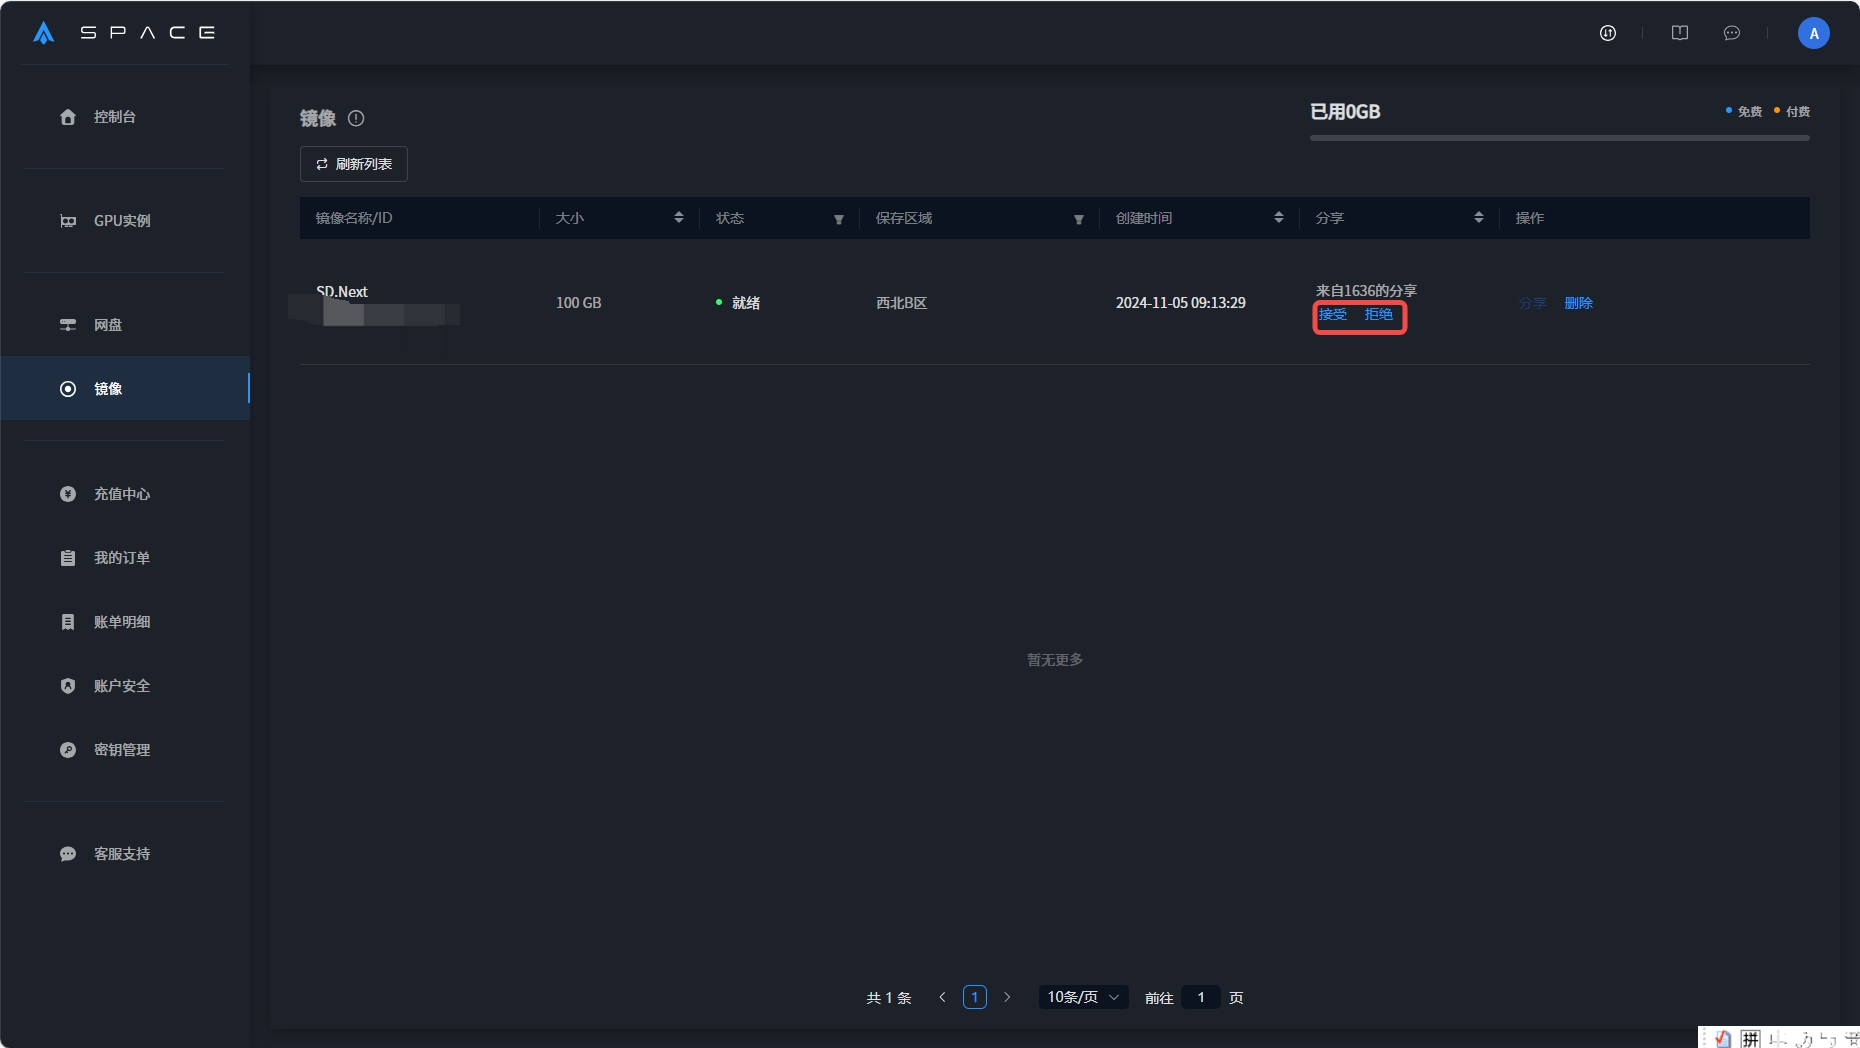Open GPU实例 via its sidebar icon
1860x1048 pixels.
coord(68,221)
